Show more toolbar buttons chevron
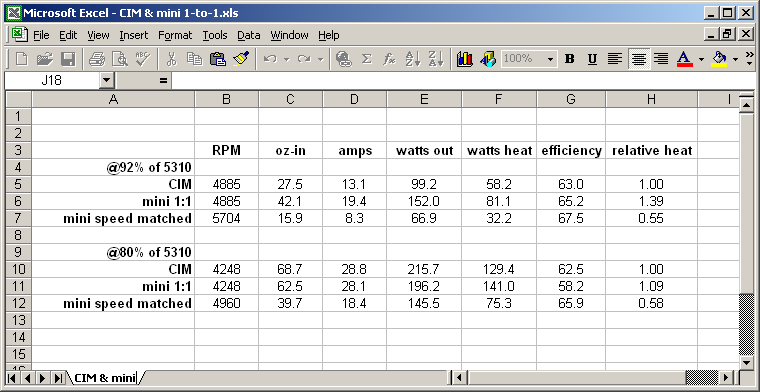 (x=749, y=59)
